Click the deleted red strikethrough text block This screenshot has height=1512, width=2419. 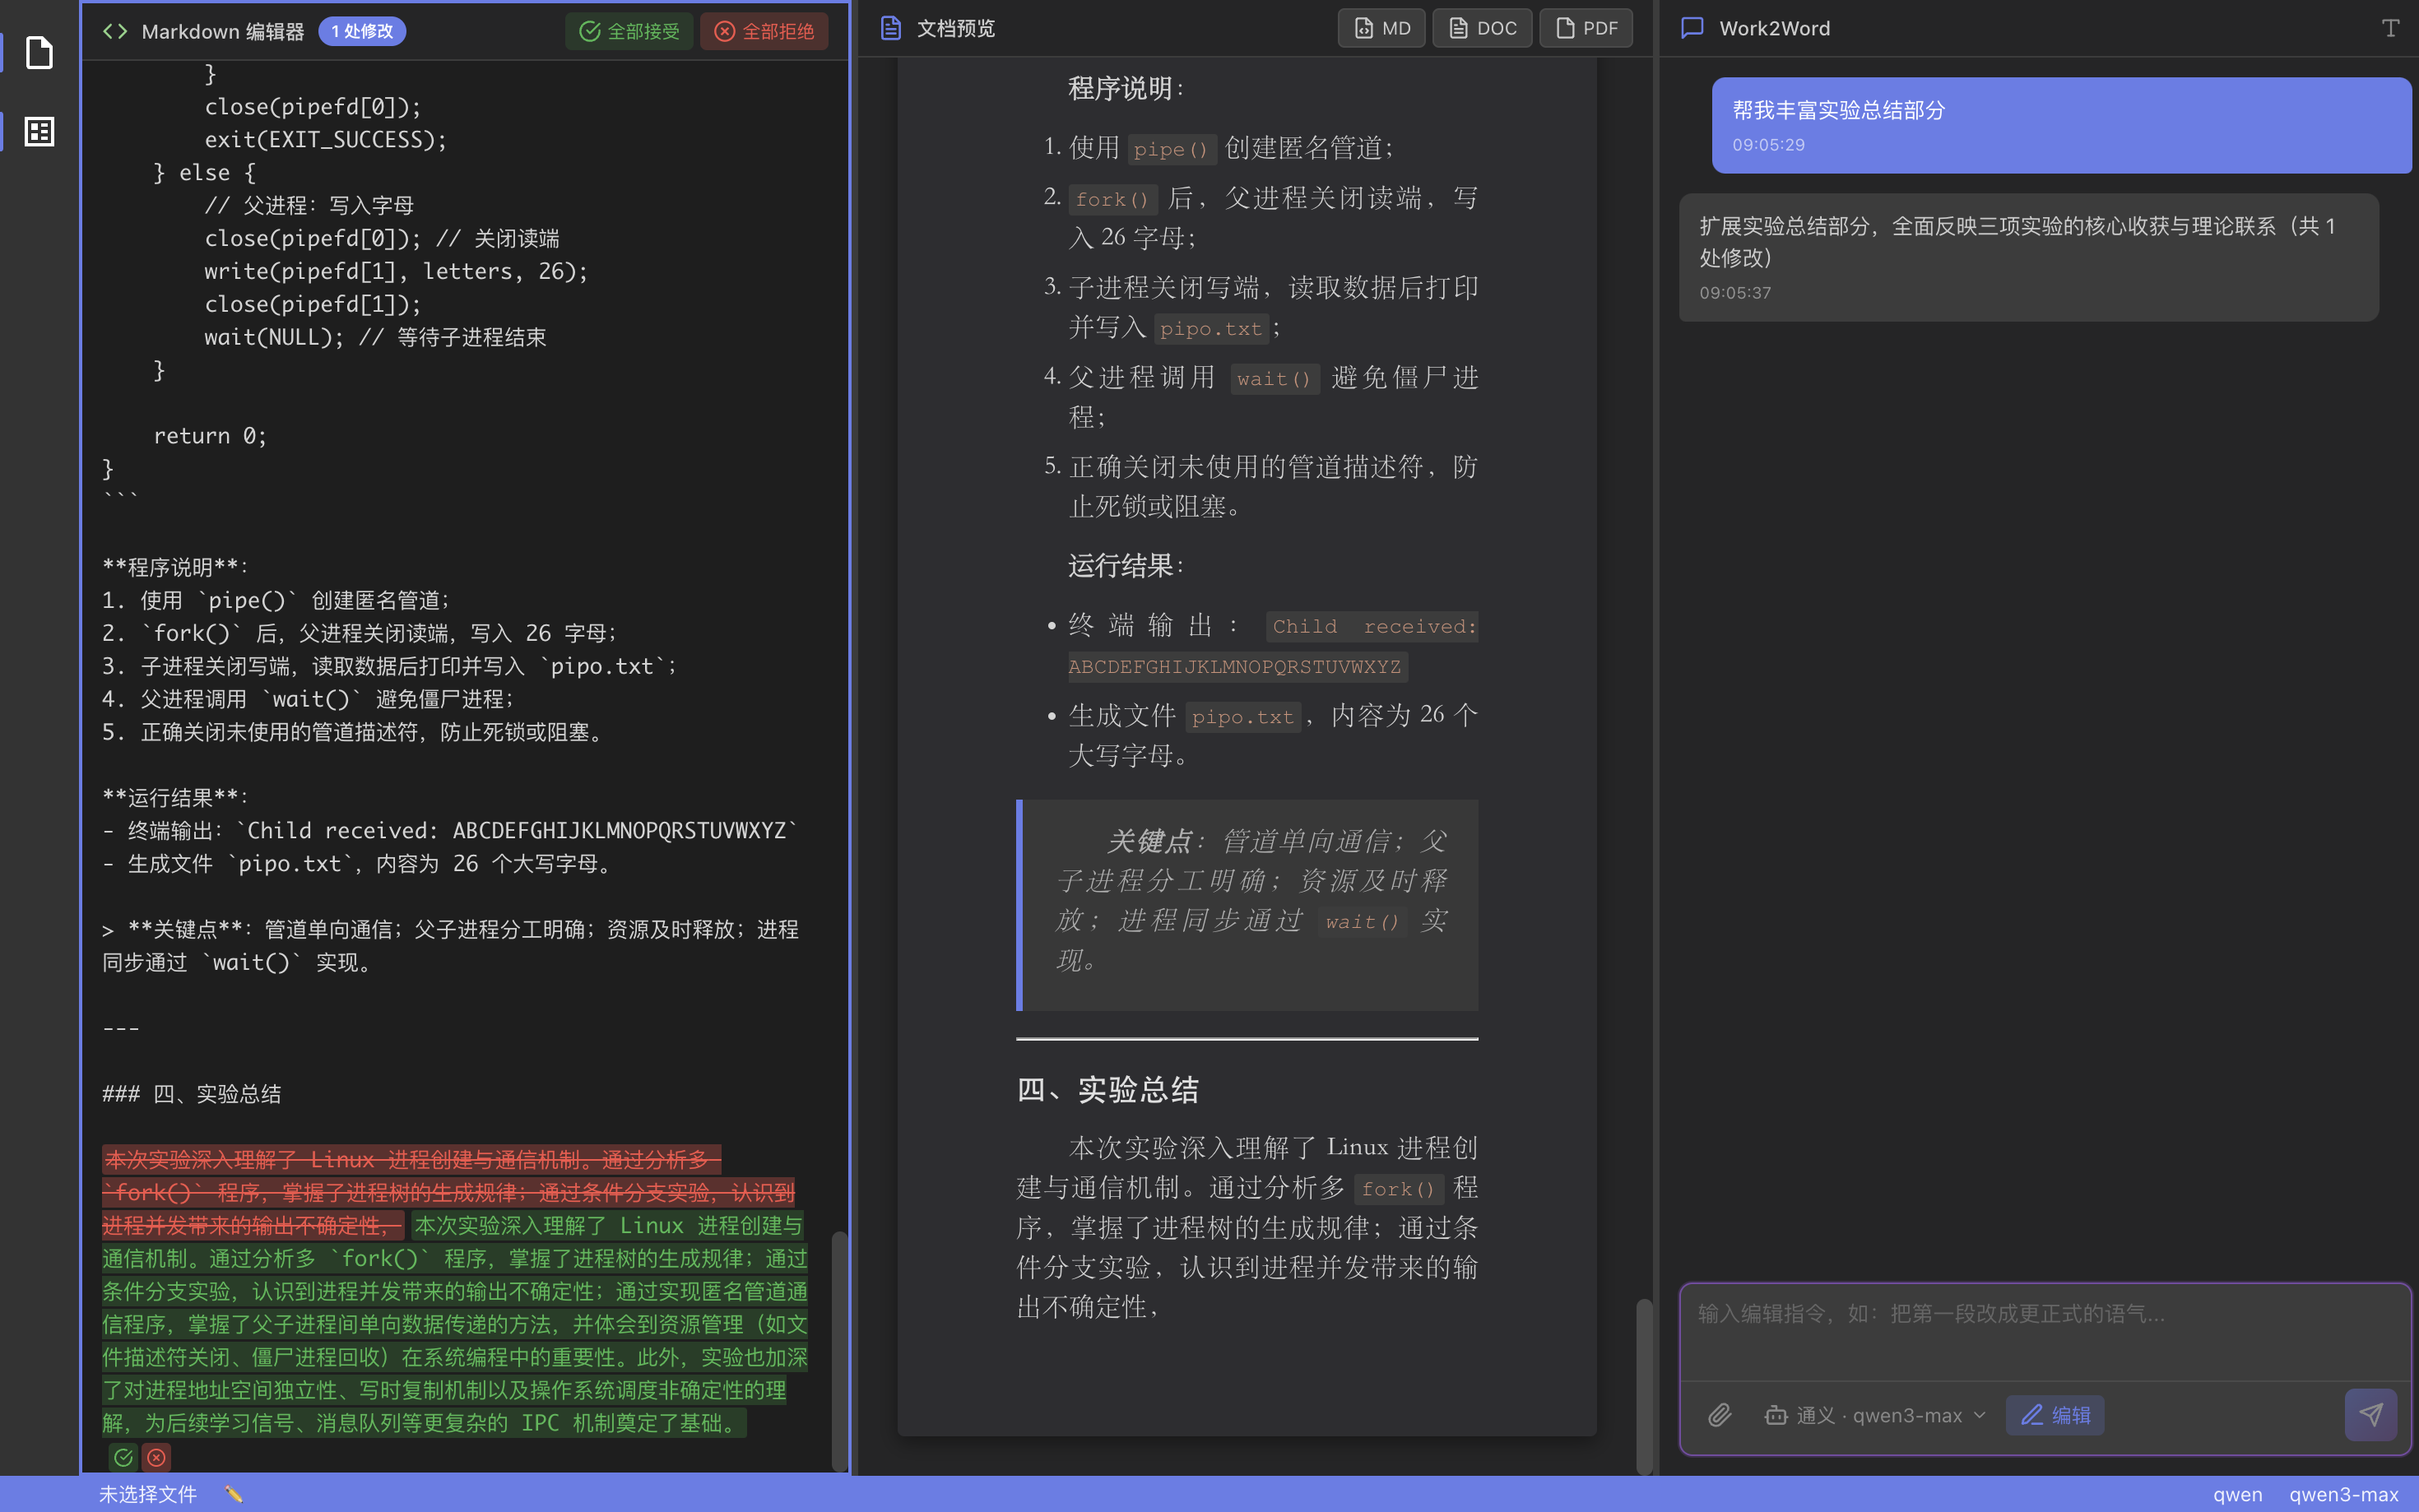(449, 1192)
